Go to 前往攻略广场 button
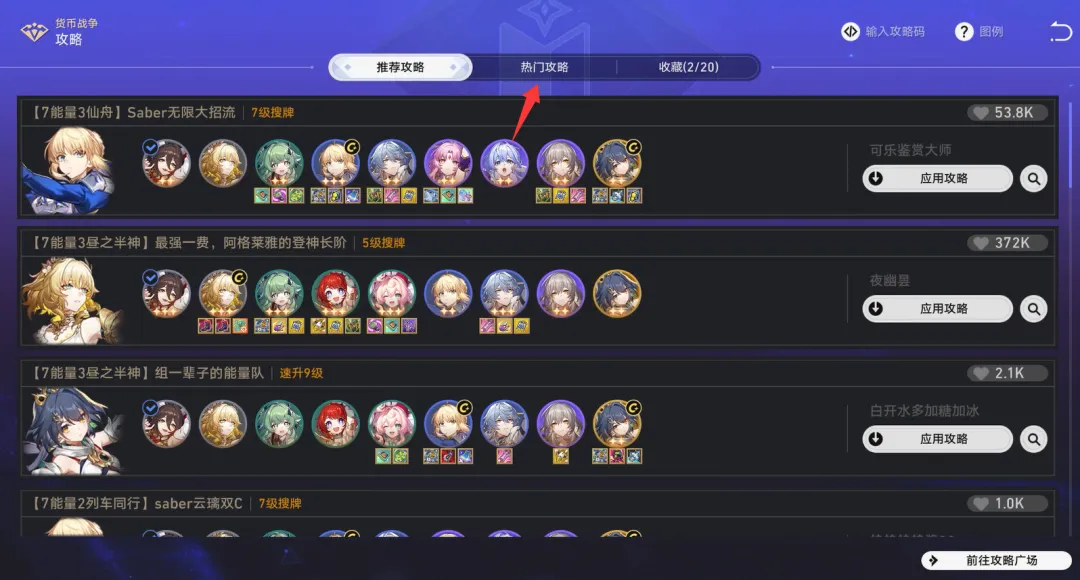The width and height of the screenshot is (1080, 580). [x=996, y=560]
